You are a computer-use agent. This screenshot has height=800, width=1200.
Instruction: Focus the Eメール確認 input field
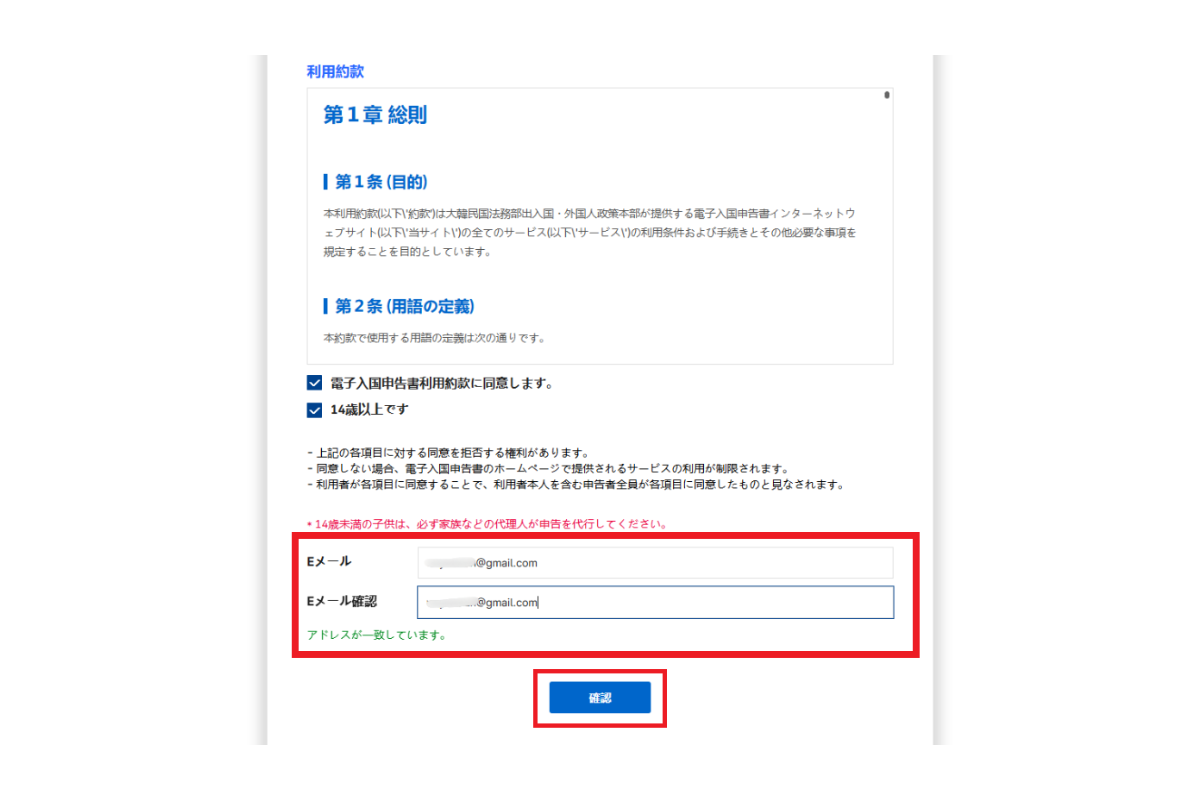[x=655, y=602]
